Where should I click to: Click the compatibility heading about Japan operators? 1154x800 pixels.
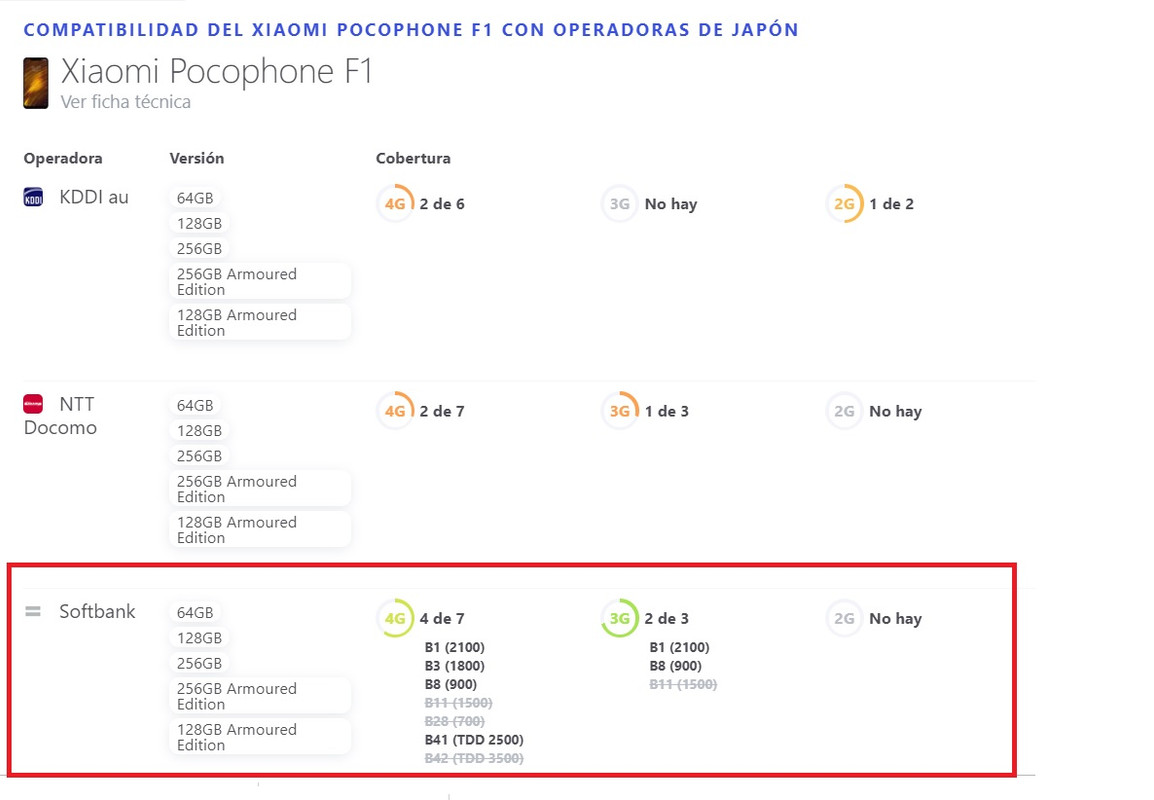[x=411, y=30]
